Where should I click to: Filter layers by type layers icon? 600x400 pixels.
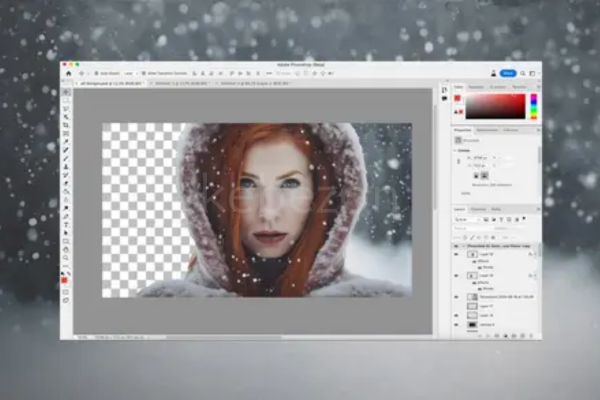pos(501,219)
